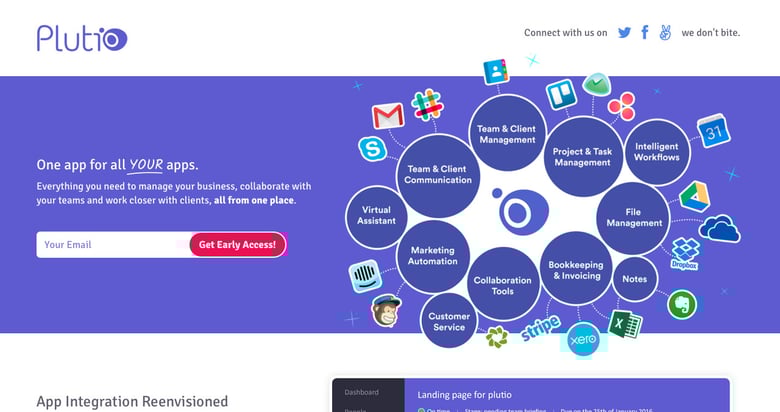Select the Project & Task Management bubble

pos(582,157)
